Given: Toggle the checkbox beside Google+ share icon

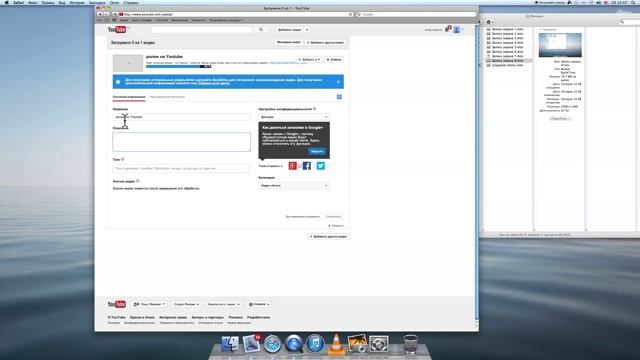Looking at the screenshot, I should pos(300,166).
